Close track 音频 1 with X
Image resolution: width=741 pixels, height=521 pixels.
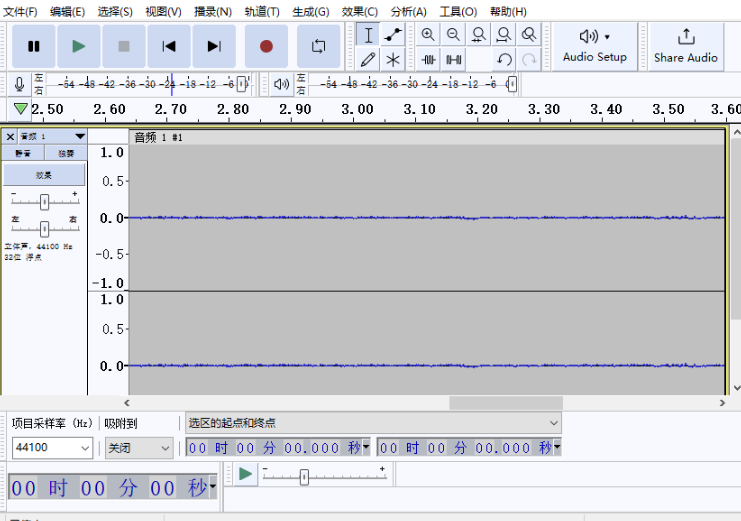pos(10,137)
